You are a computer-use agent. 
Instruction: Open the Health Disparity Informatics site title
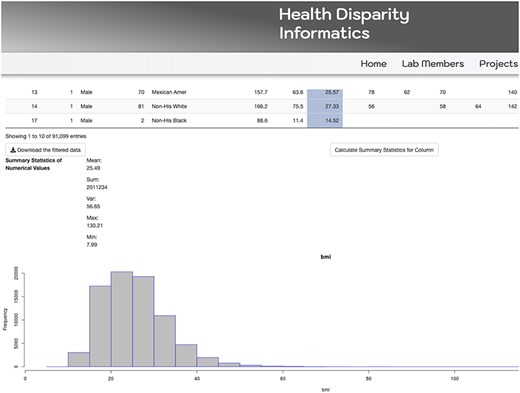pos(344,23)
